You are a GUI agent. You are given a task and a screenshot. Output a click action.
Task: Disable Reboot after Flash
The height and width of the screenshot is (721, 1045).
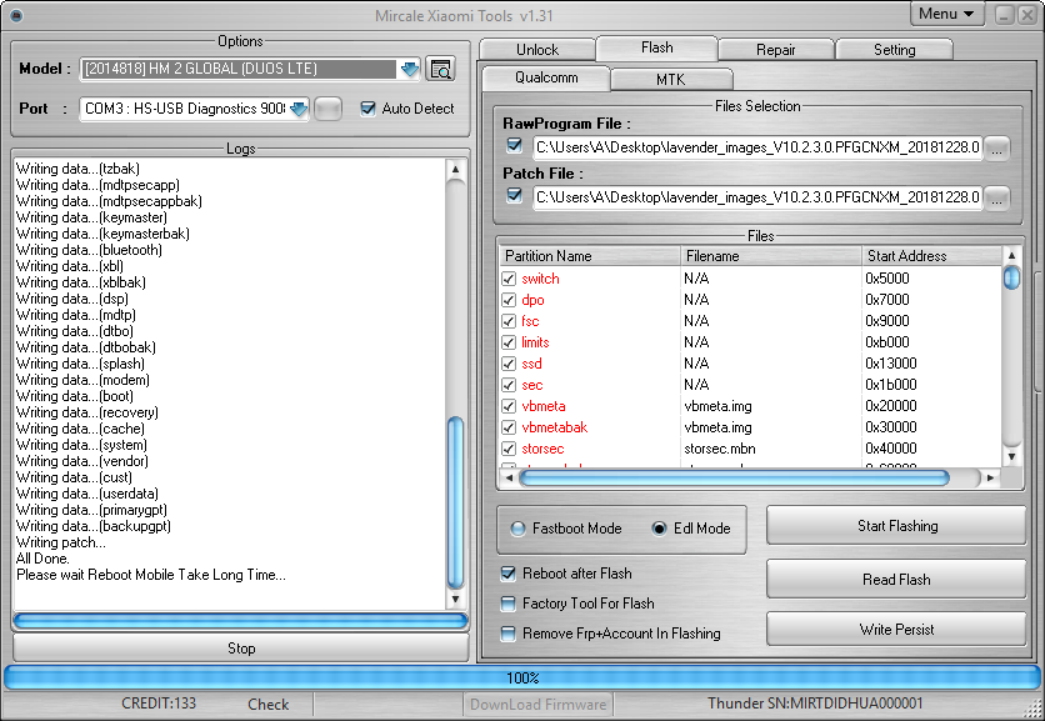tap(508, 574)
